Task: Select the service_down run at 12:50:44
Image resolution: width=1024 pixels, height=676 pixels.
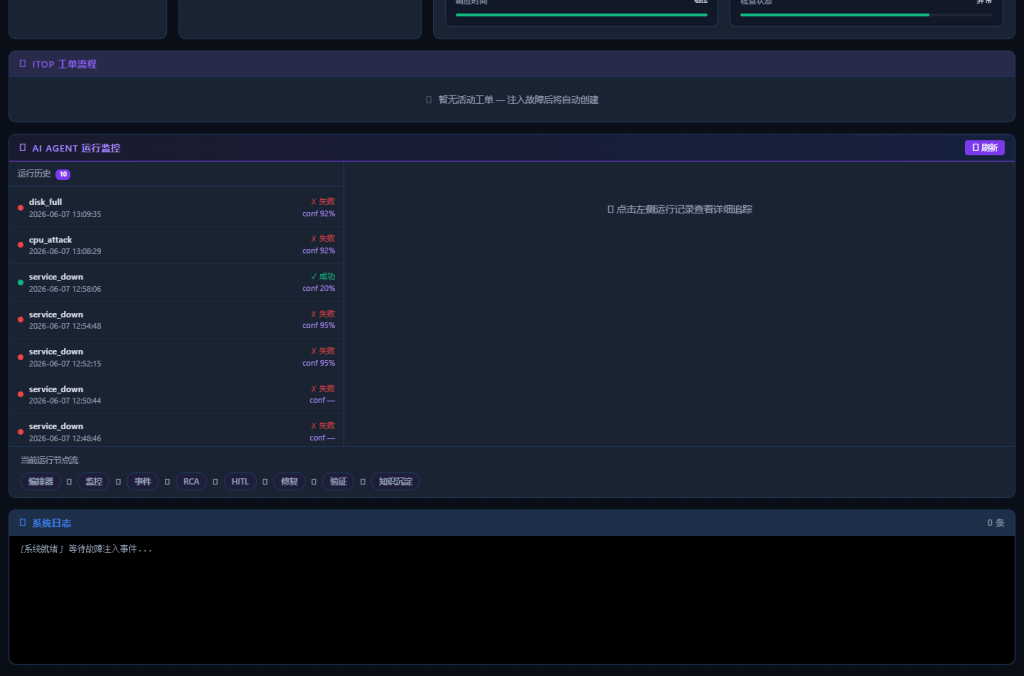Action: (176, 394)
